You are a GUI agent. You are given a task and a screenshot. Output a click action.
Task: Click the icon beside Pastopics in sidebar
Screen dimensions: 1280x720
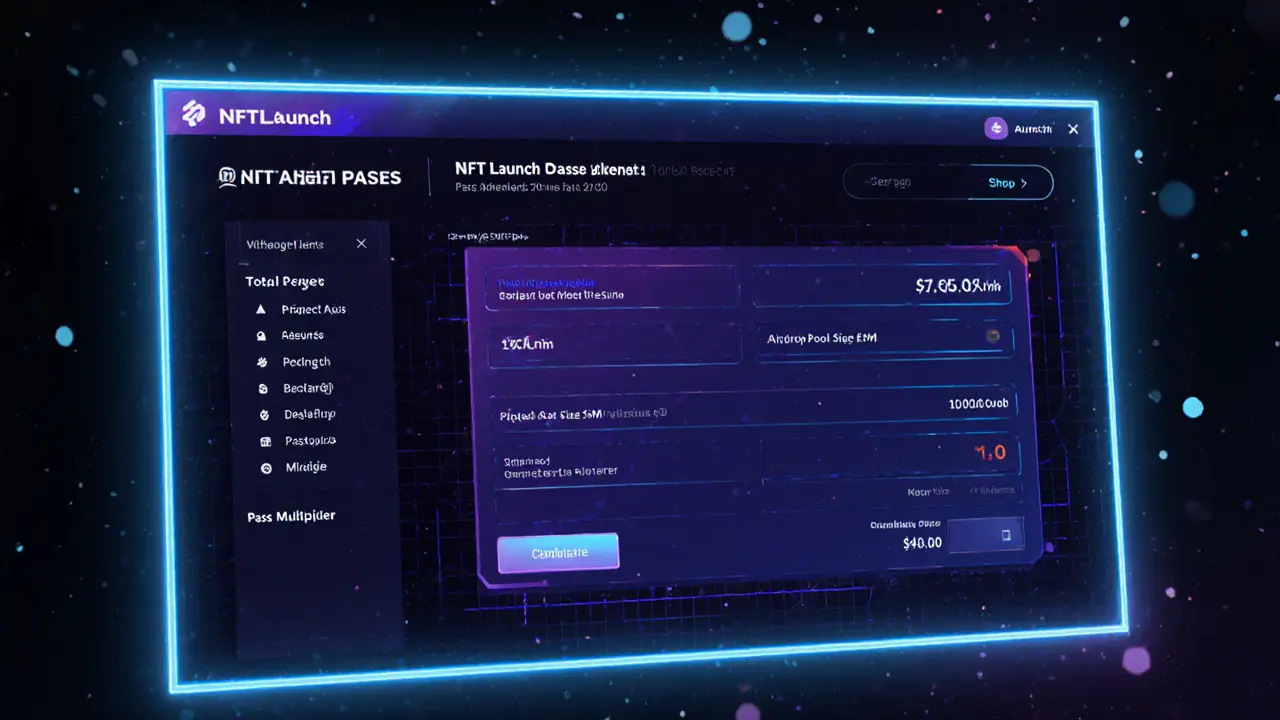click(265, 441)
